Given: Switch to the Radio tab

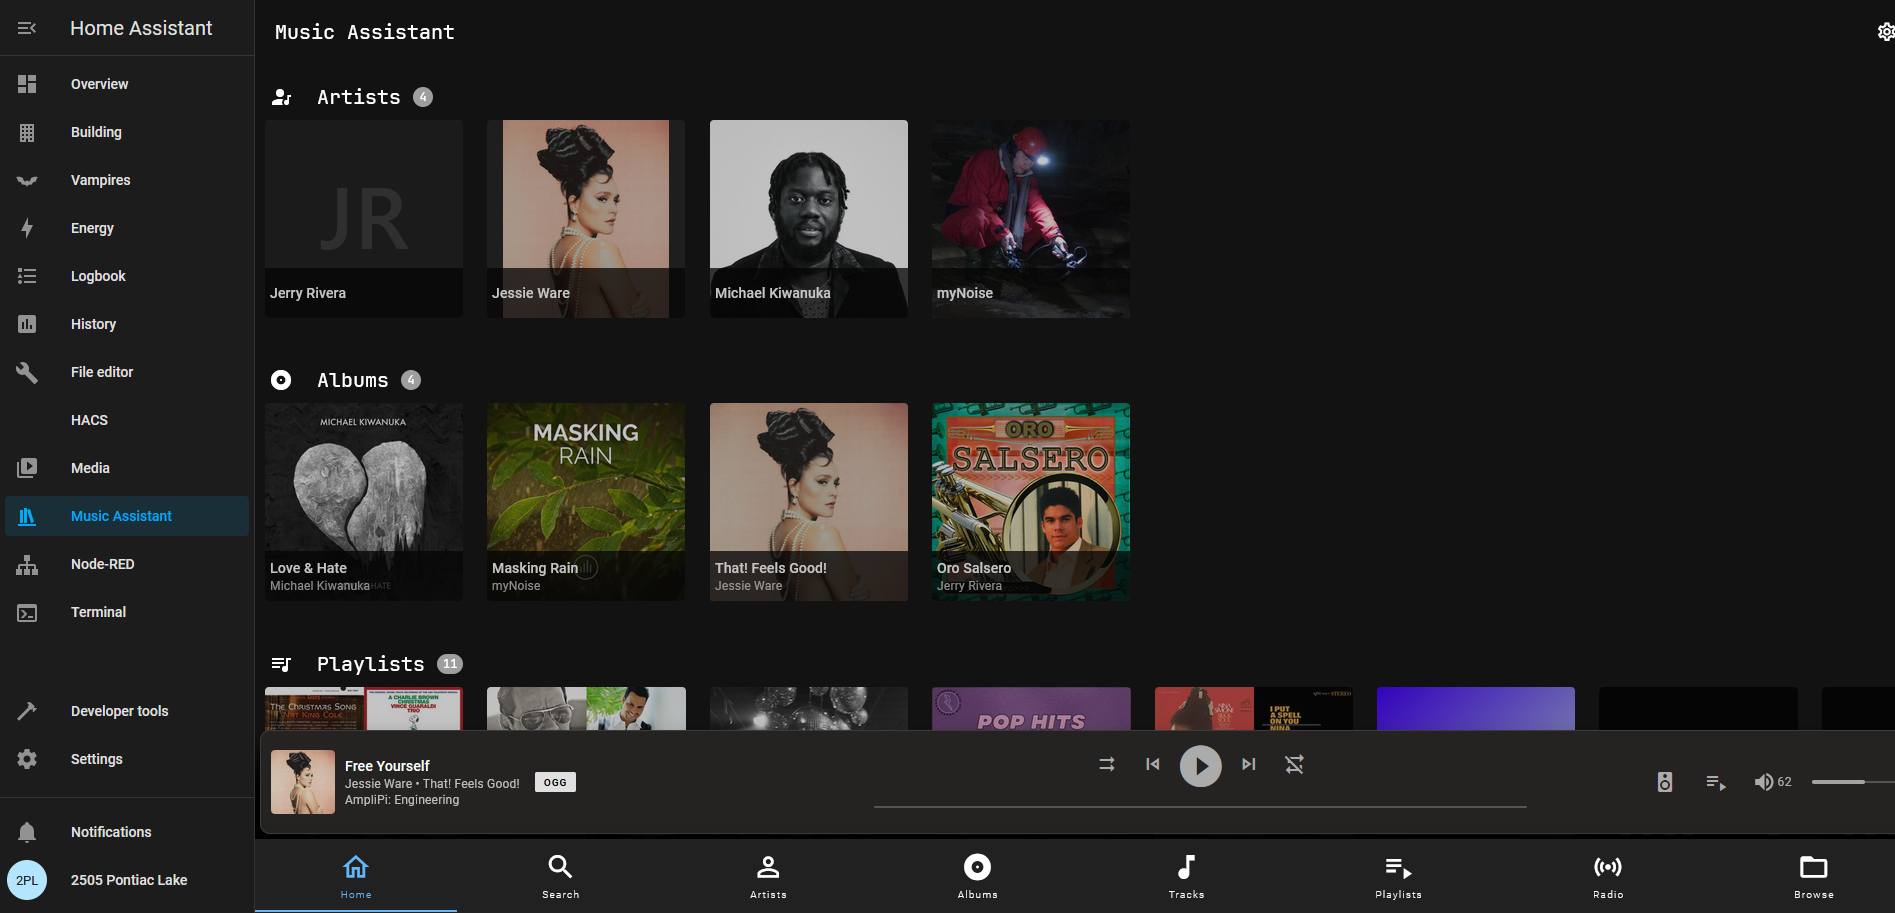Looking at the screenshot, I should [x=1608, y=876].
